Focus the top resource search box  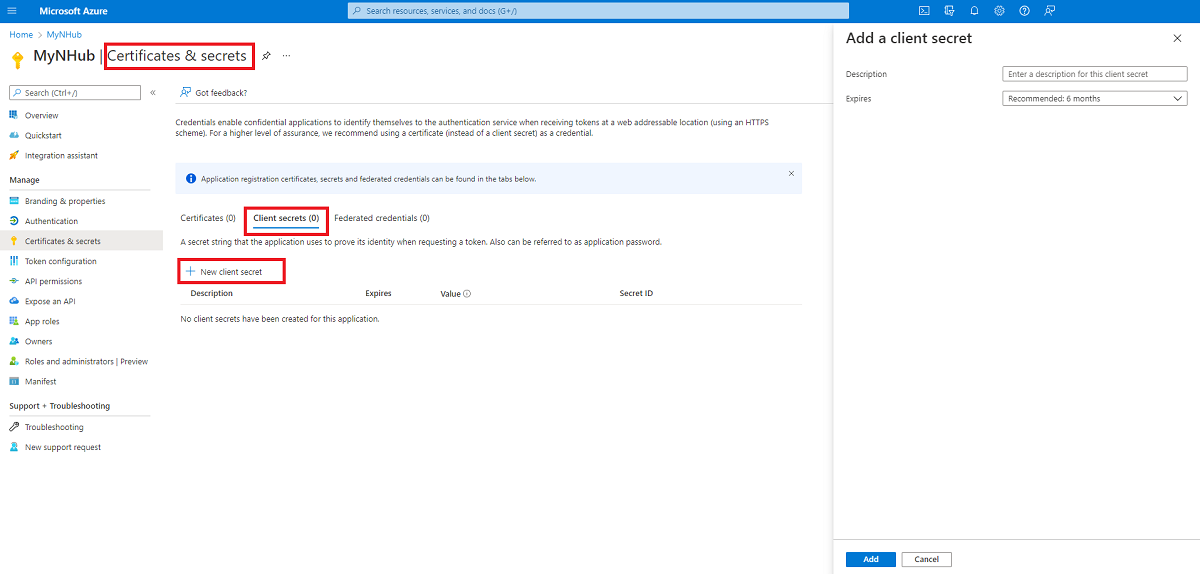click(598, 11)
